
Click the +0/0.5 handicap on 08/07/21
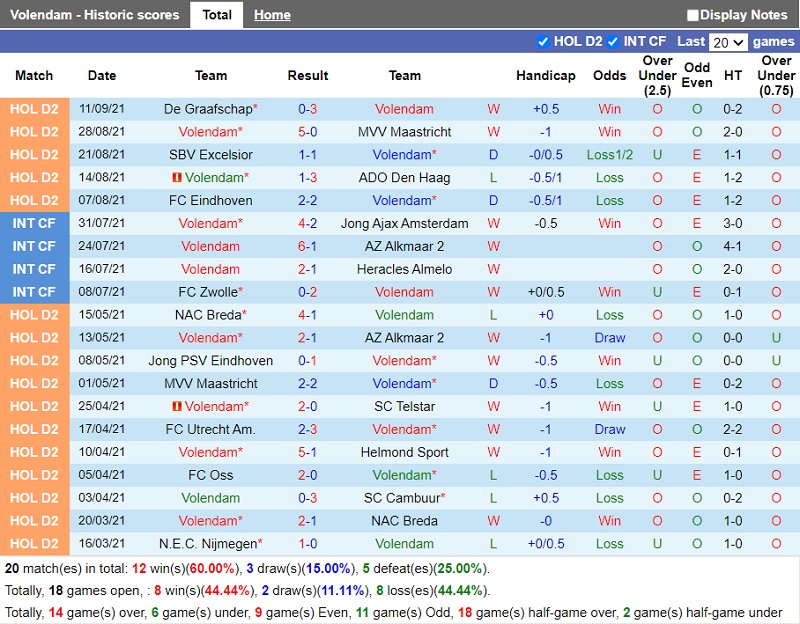[x=546, y=292]
